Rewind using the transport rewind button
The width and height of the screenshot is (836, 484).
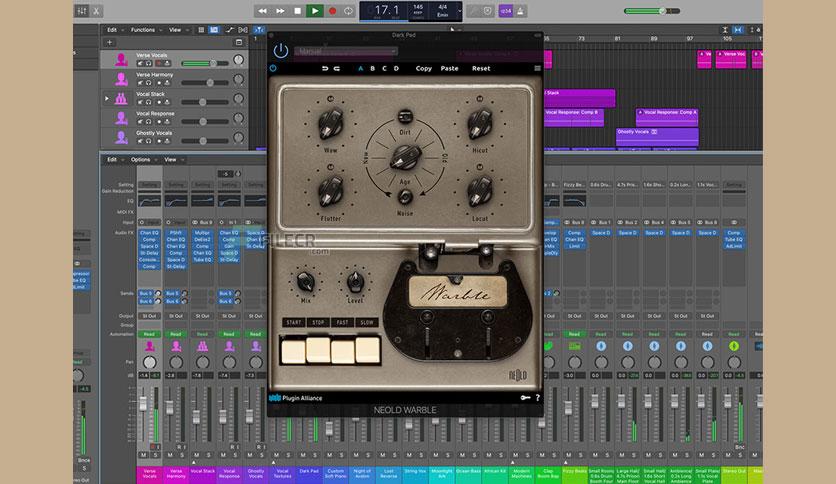262,11
